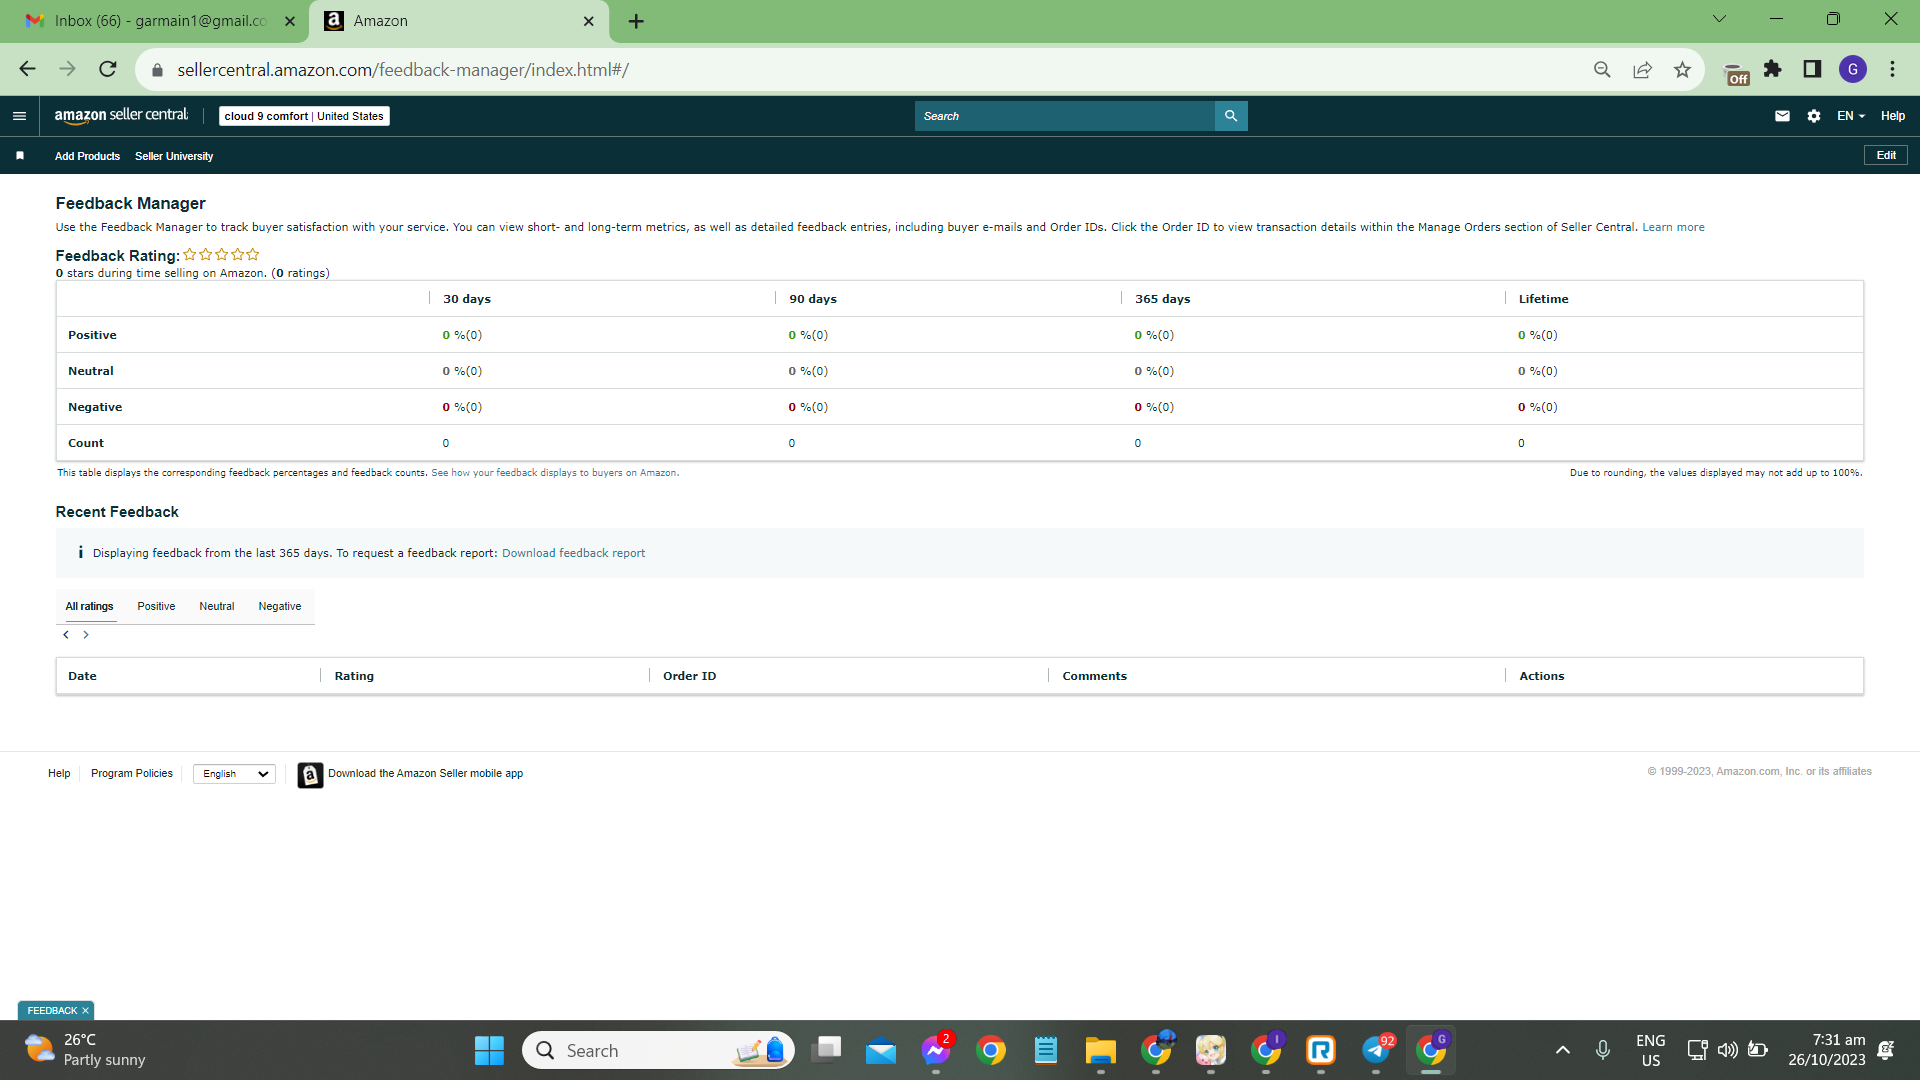Open the English footer language selector
The width and height of the screenshot is (1920, 1080).
point(234,774)
